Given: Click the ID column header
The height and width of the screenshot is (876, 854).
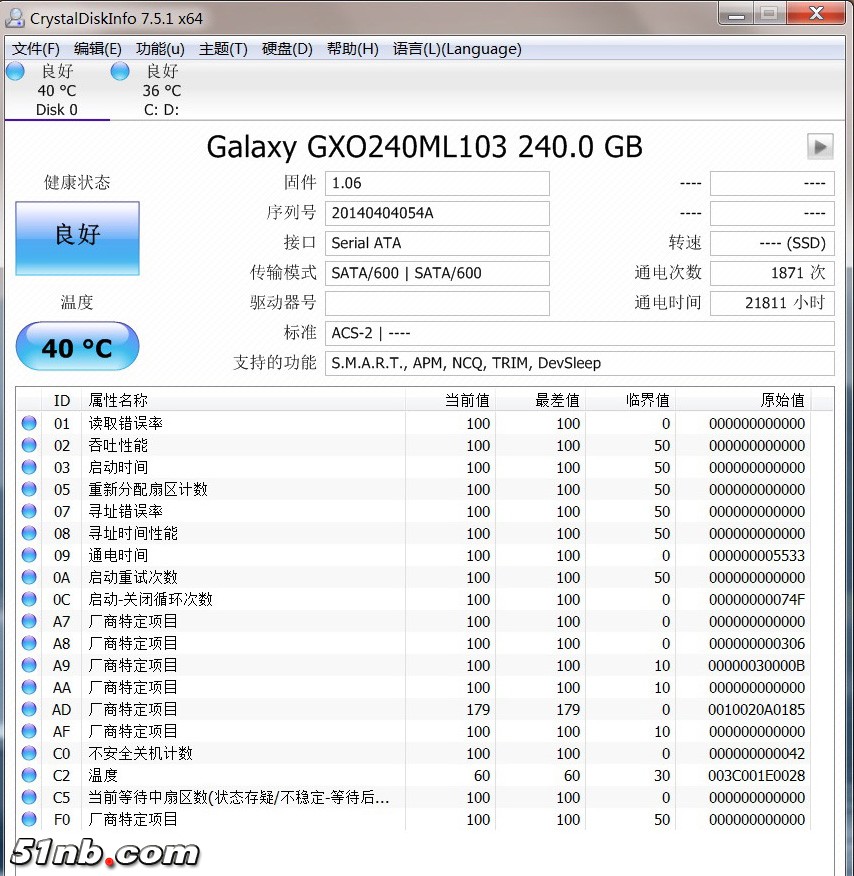Looking at the screenshot, I should coord(62,400).
